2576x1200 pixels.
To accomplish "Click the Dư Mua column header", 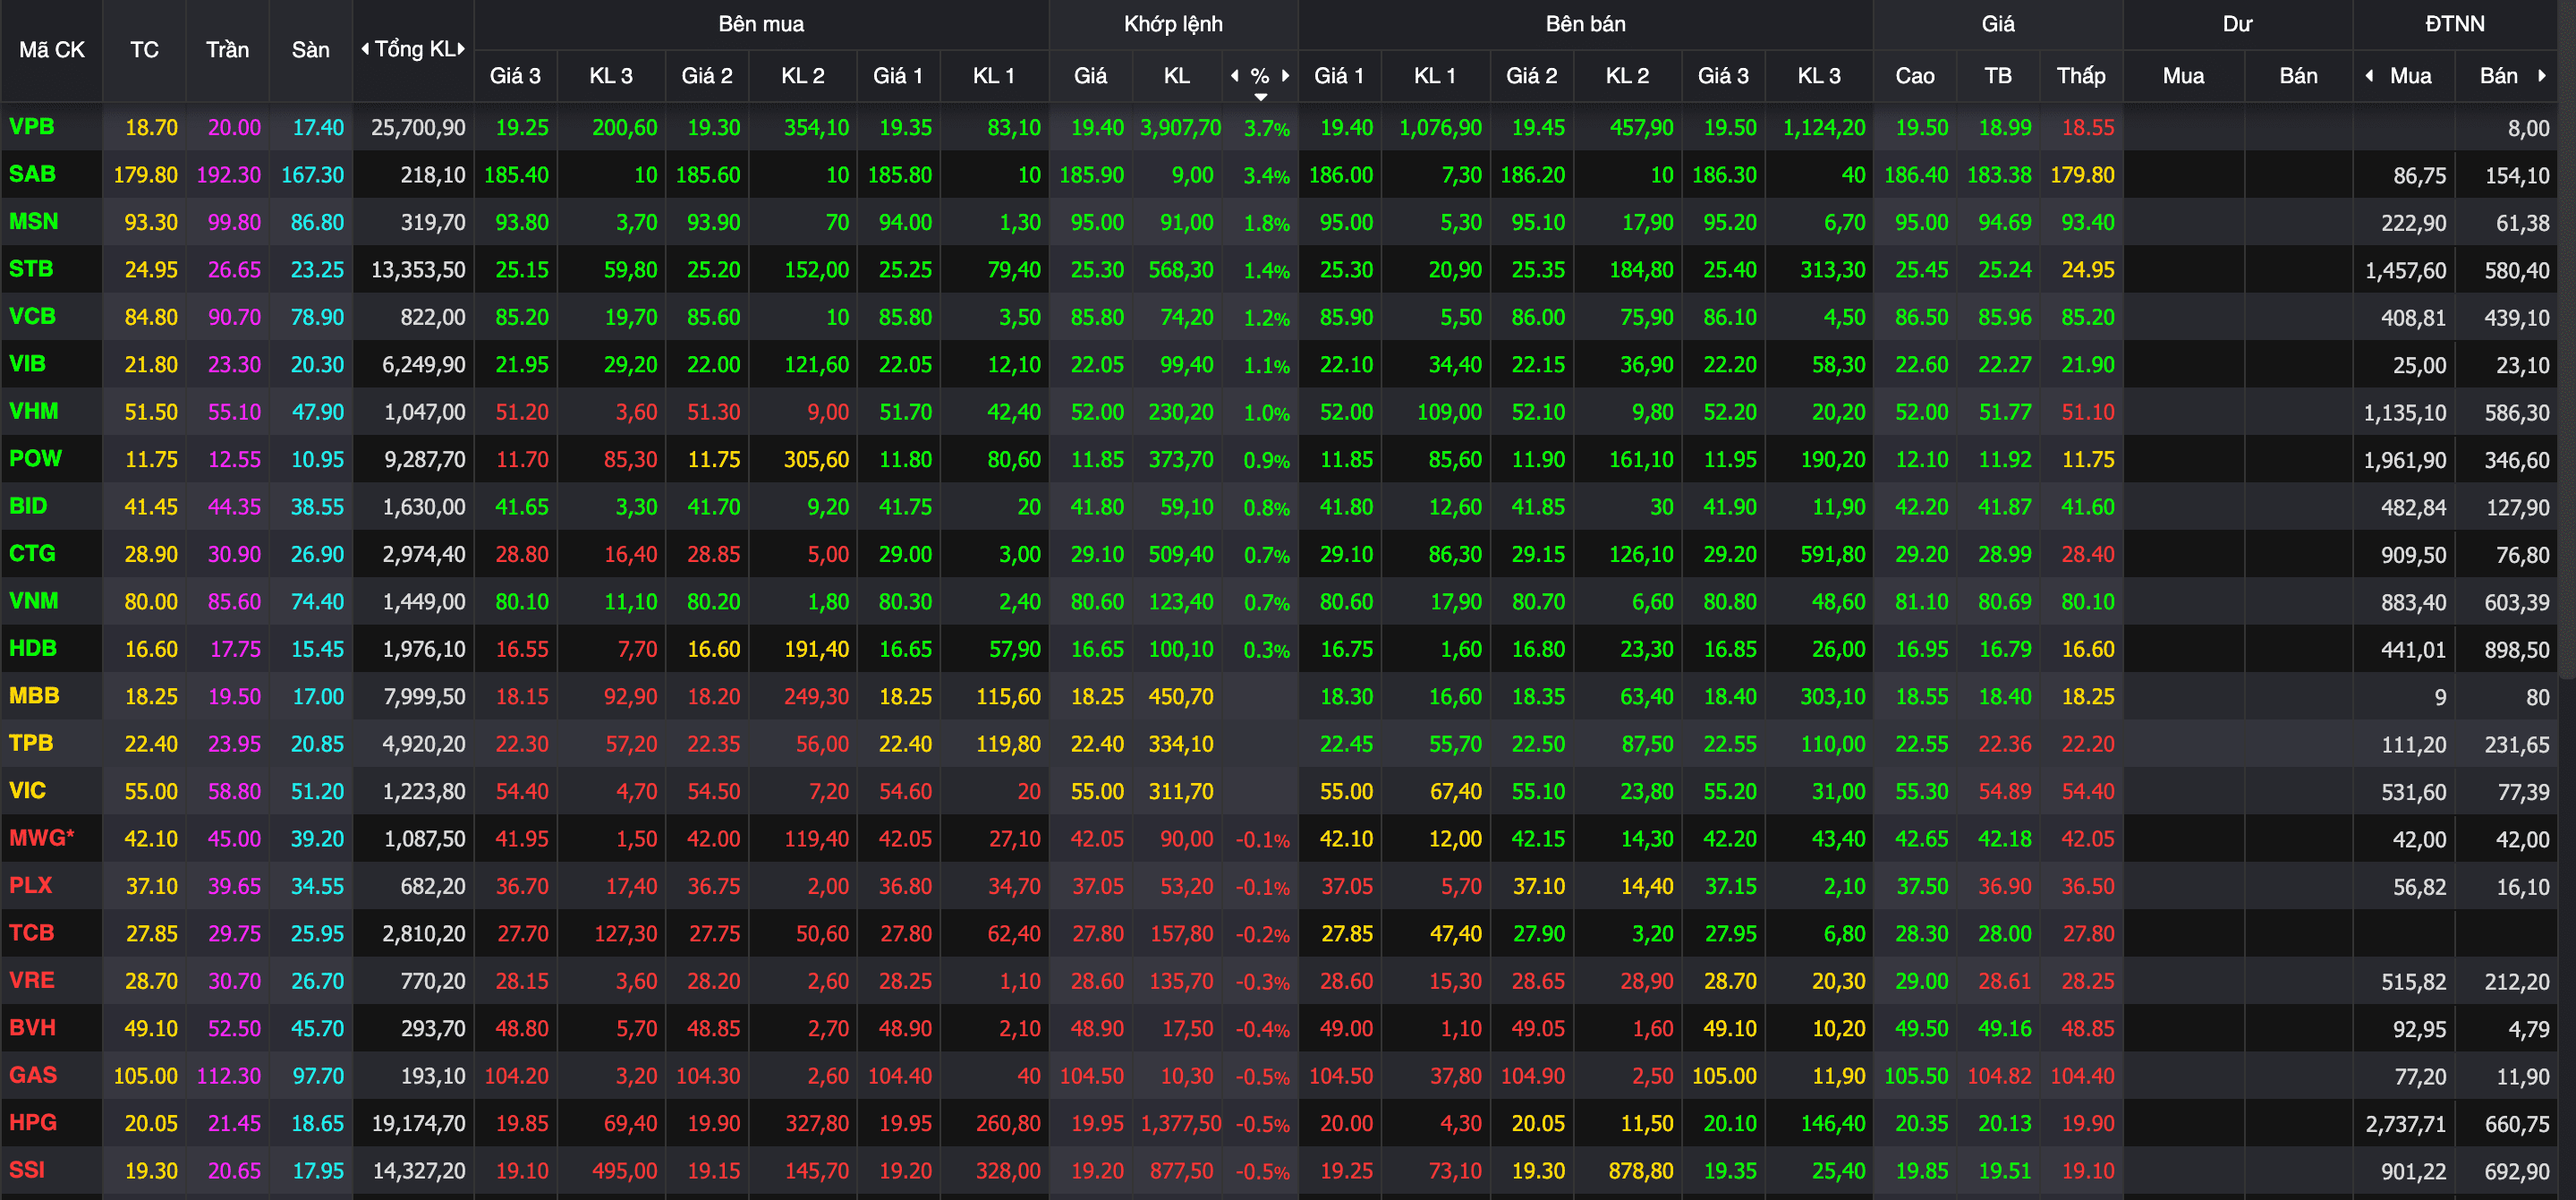I will (x=2184, y=76).
